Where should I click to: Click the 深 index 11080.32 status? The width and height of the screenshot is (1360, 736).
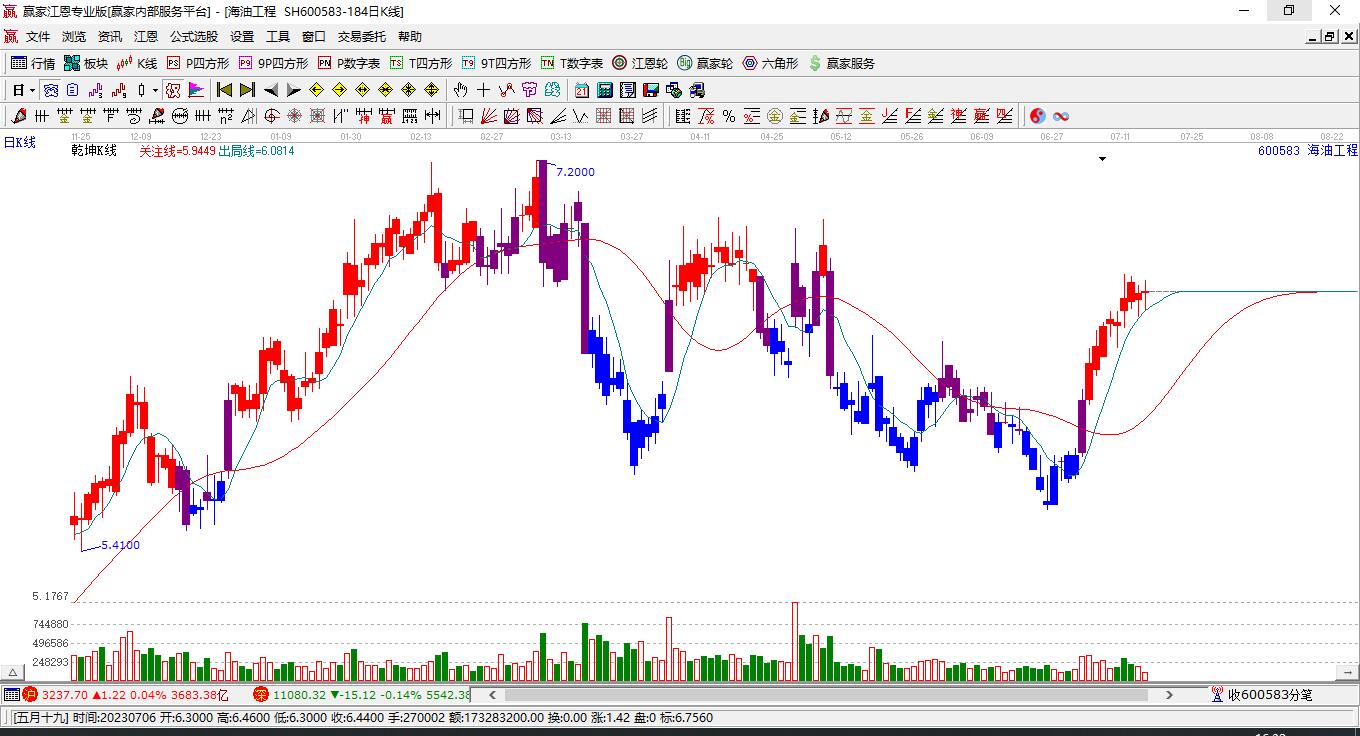click(362, 694)
